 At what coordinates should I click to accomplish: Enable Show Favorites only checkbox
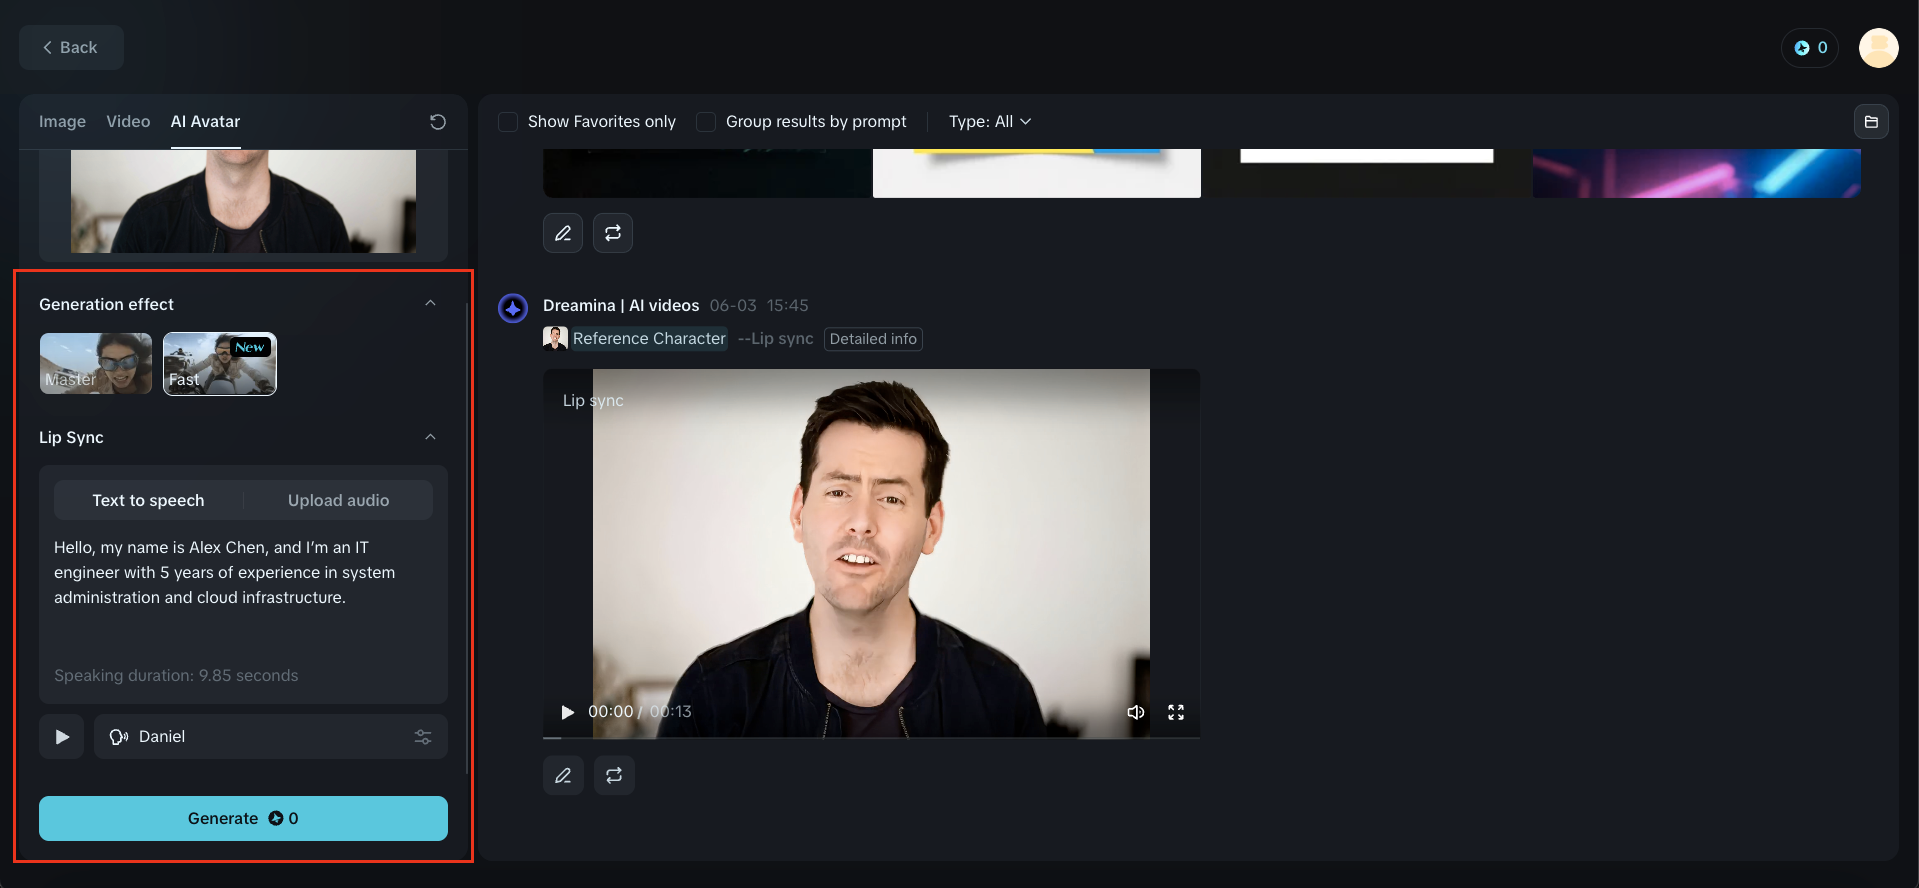[x=508, y=122]
